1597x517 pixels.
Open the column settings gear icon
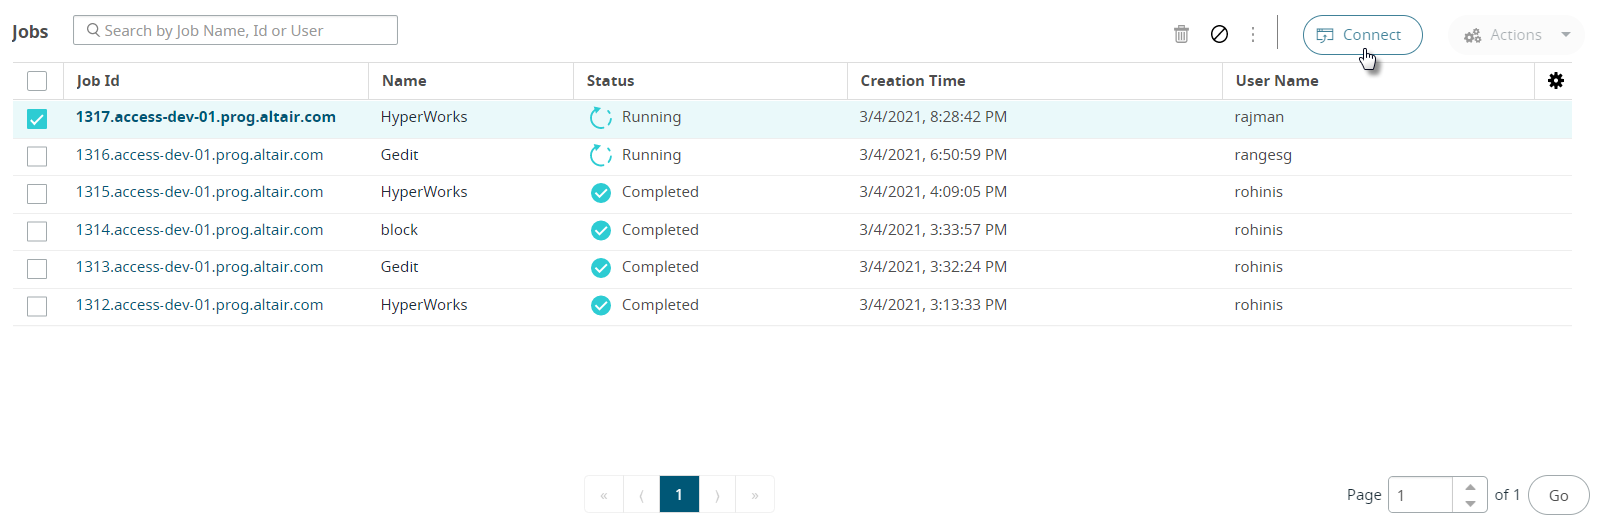coord(1556,81)
